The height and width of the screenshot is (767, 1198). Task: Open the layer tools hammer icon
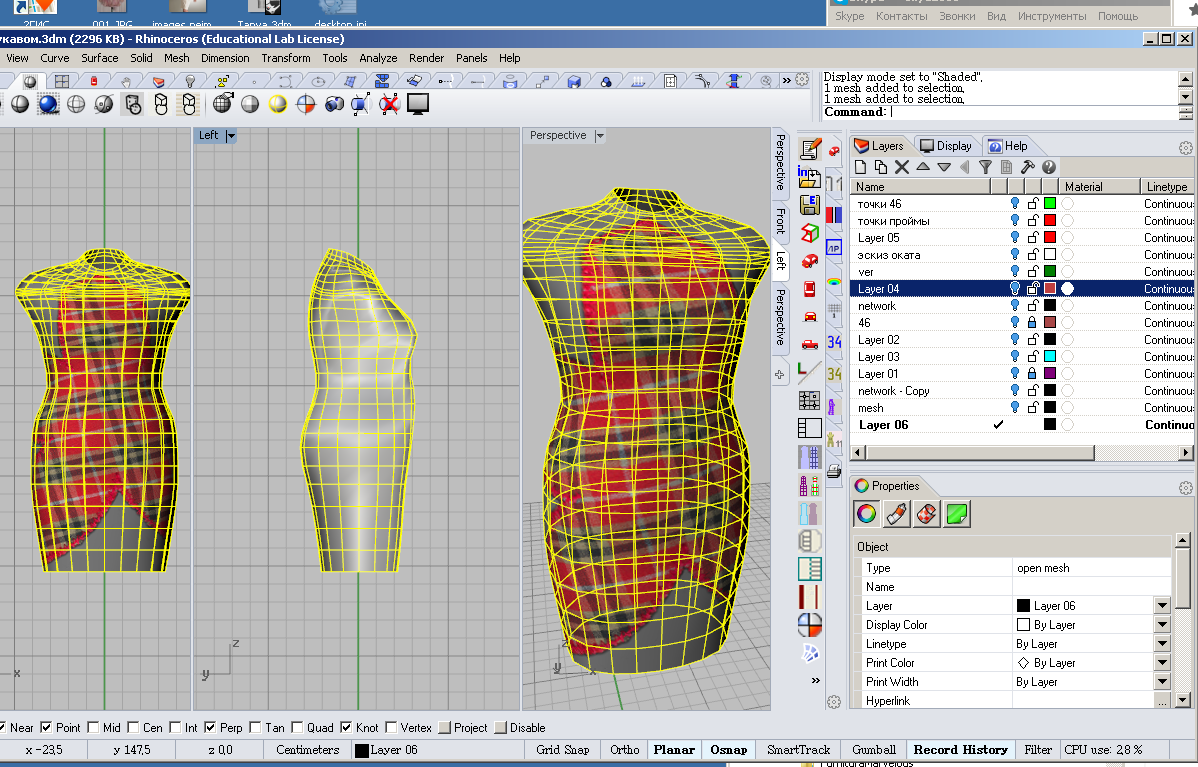(x=1027, y=167)
